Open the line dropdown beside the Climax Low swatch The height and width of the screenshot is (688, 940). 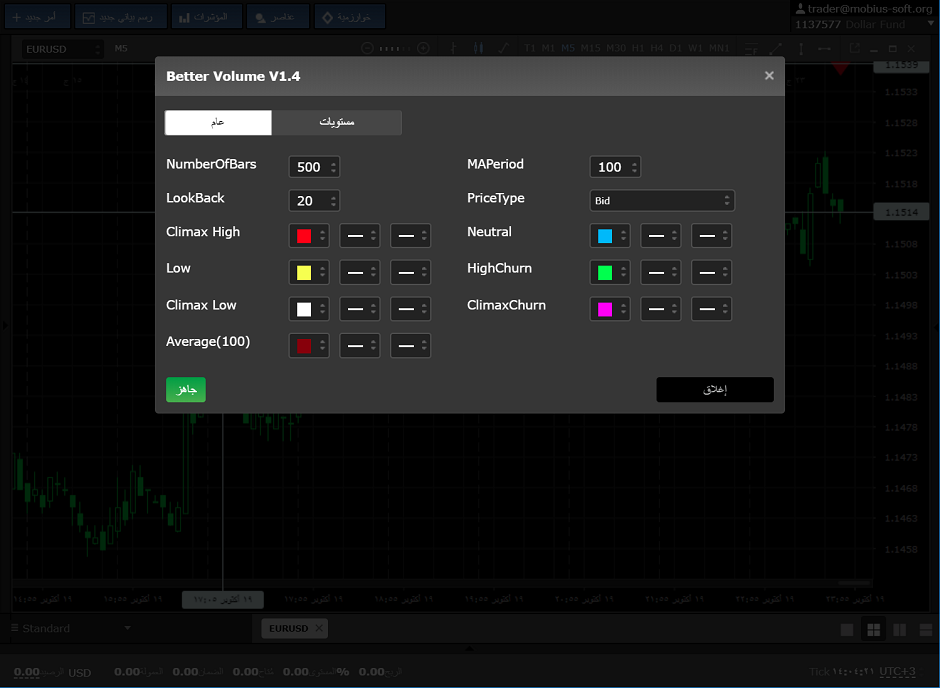tap(360, 309)
